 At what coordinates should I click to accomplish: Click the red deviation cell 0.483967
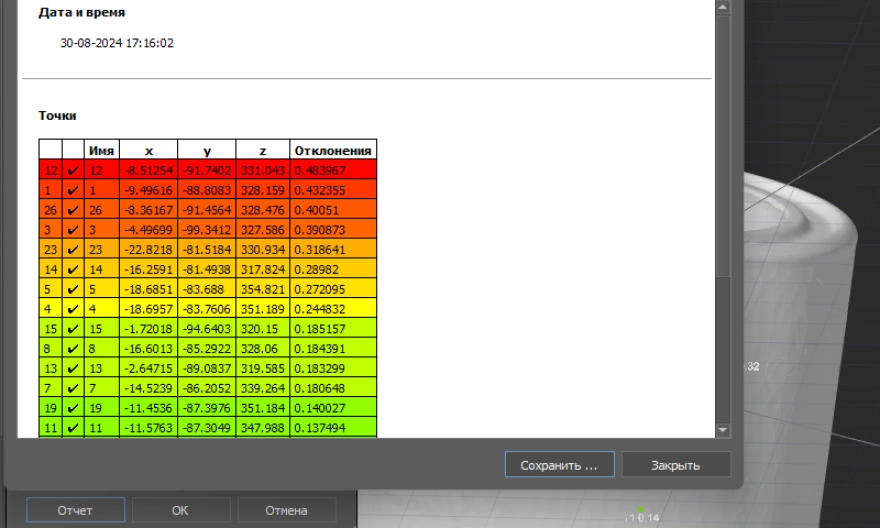pos(333,170)
